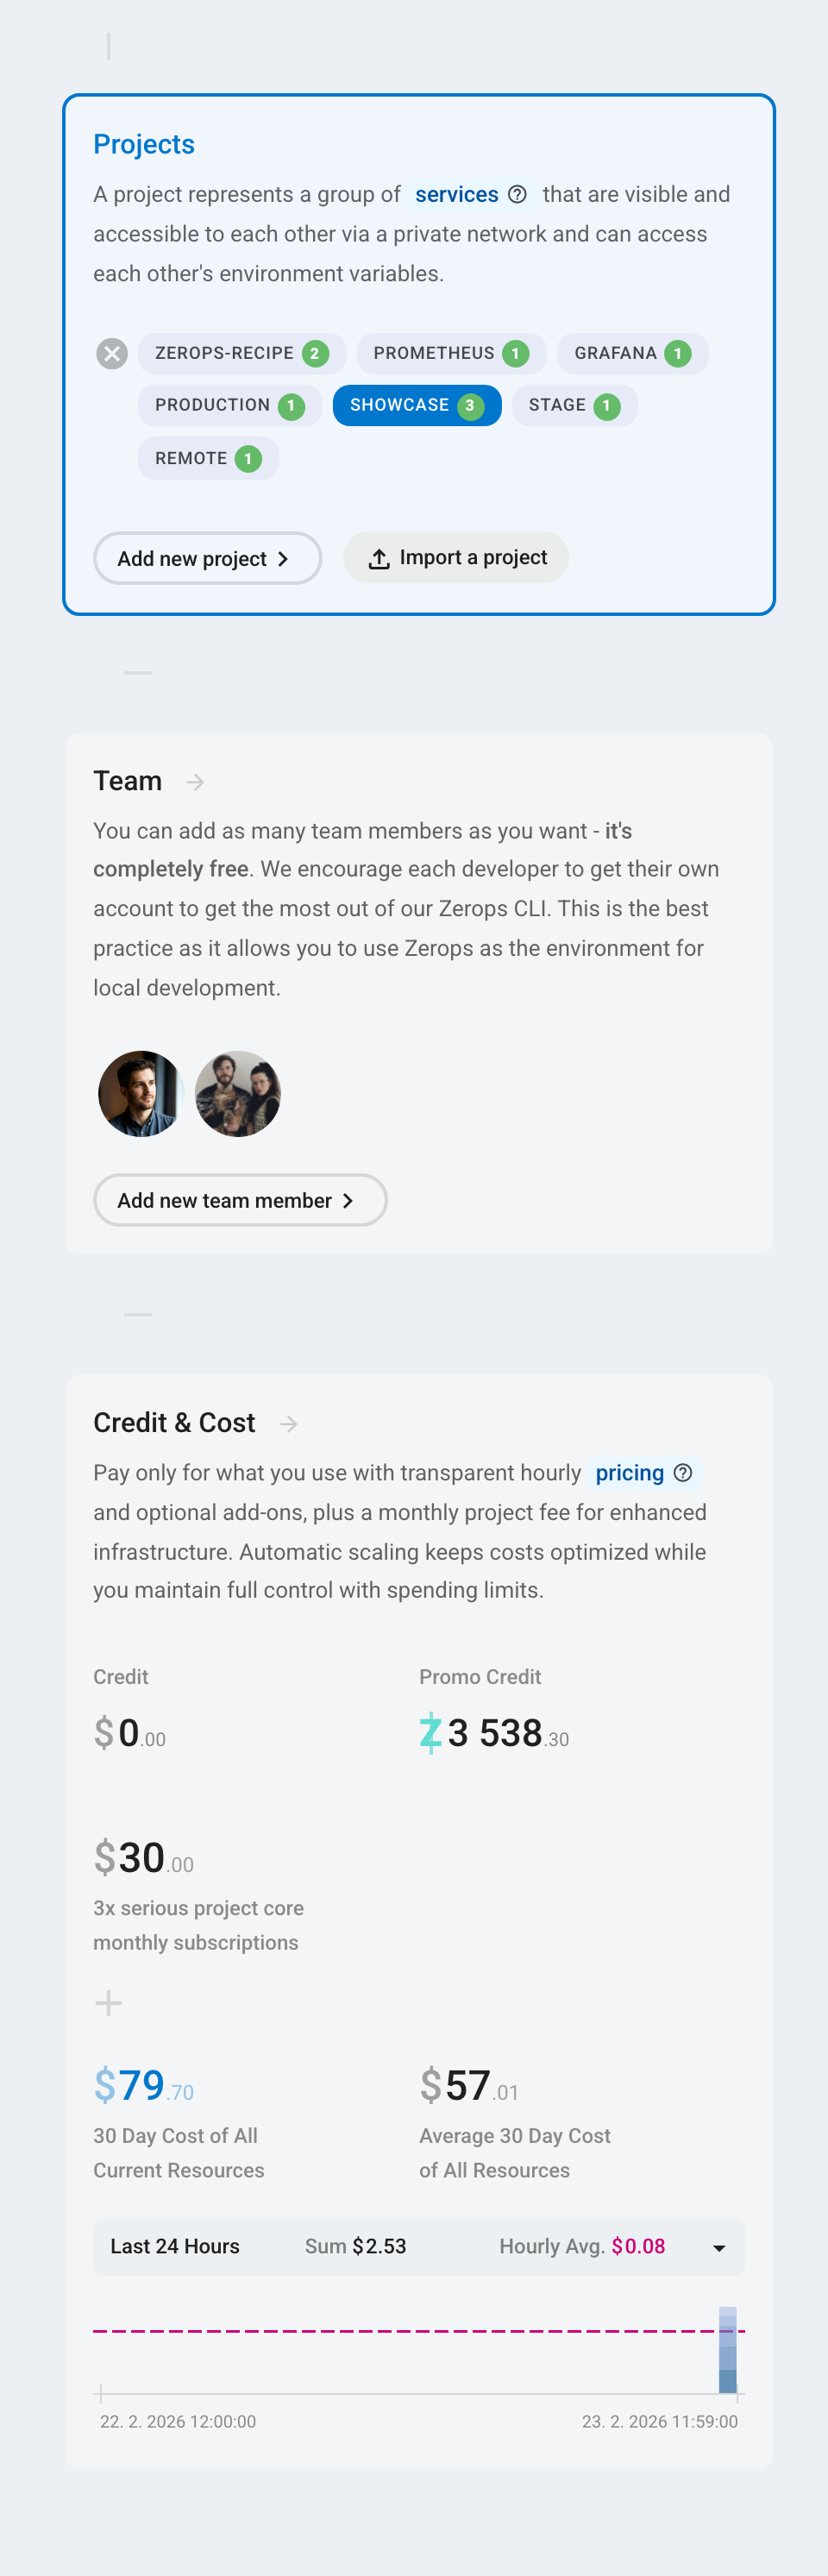Expand Add new project chevron
828x2576 pixels.
coord(283,559)
